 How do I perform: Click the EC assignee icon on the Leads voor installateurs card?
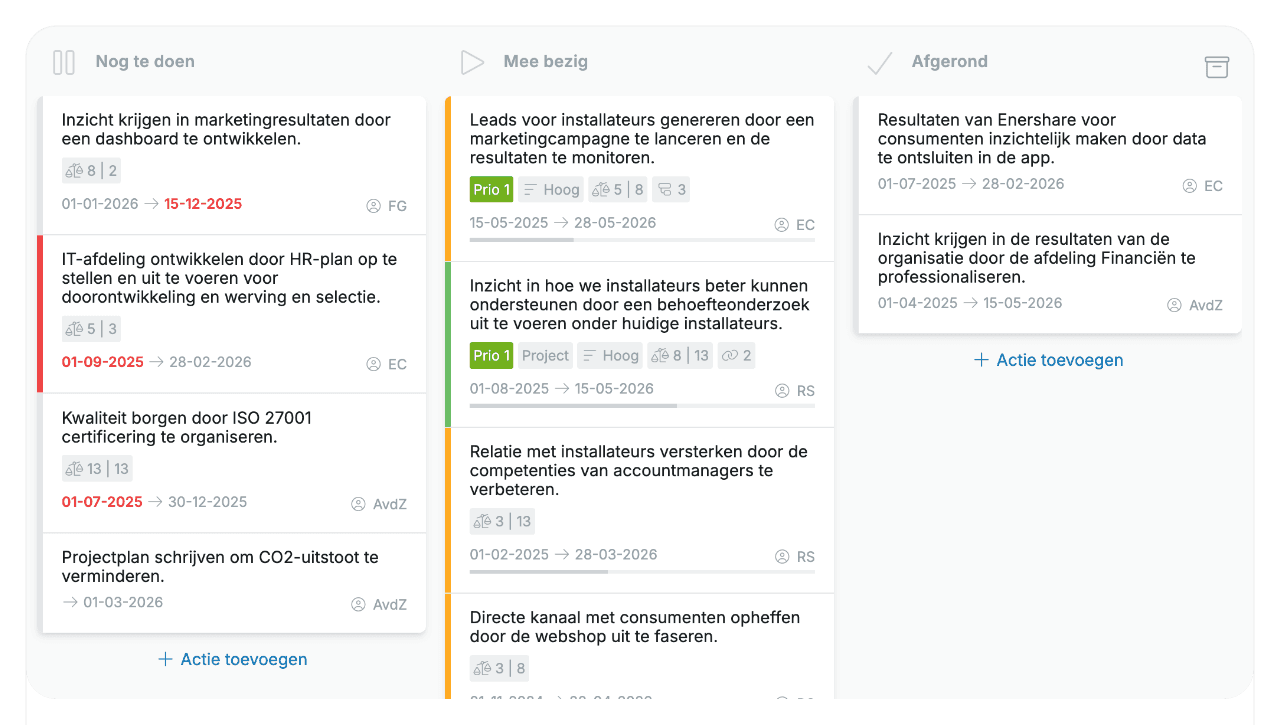click(782, 225)
